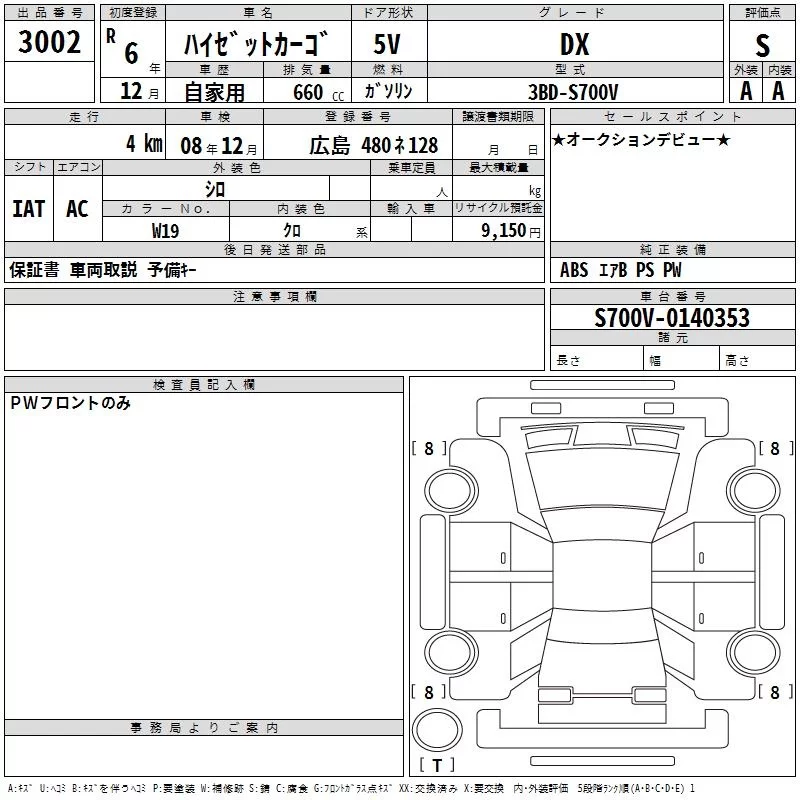The width and height of the screenshot is (800, 800).
Task: Click the equipment list ABS エアB PS PW
Action: tap(620, 270)
